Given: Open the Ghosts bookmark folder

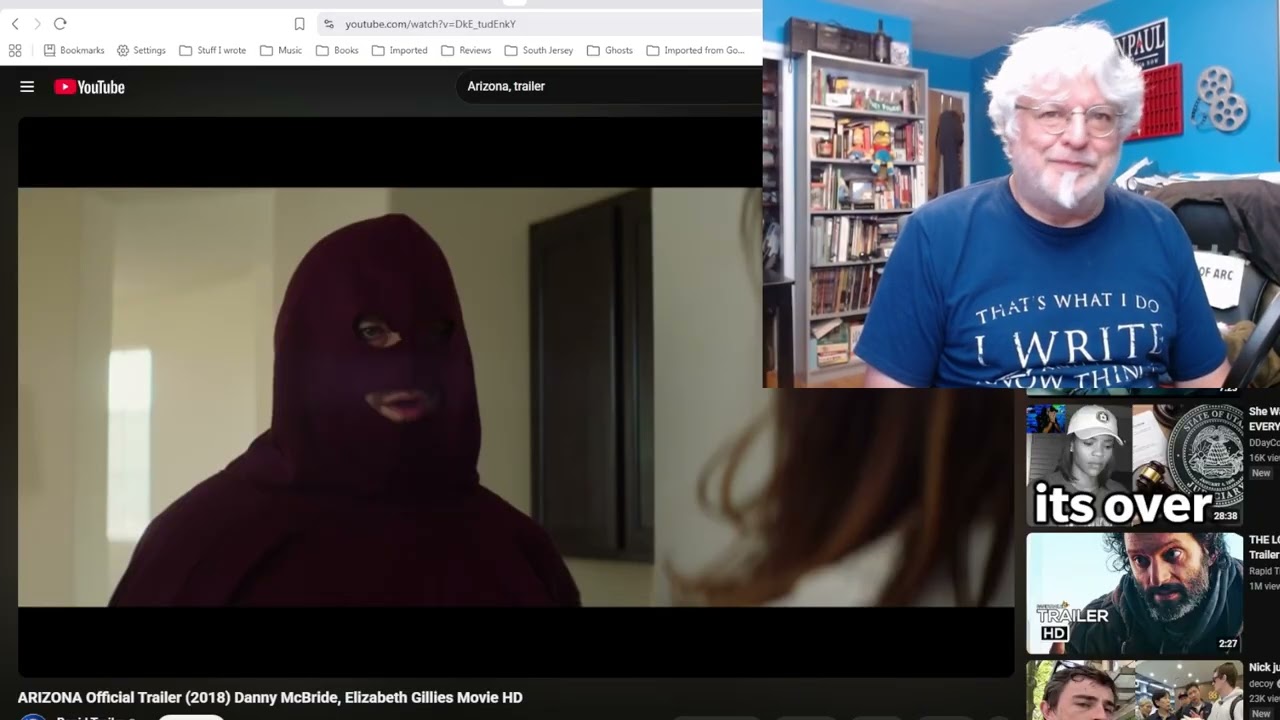Looking at the screenshot, I should pyautogui.click(x=610, y=50).
